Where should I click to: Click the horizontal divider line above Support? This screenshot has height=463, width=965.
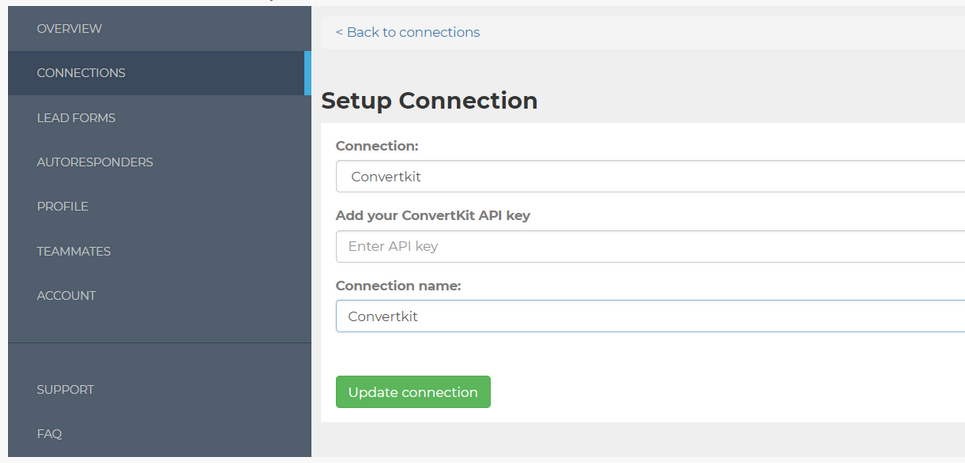[160, 343]
